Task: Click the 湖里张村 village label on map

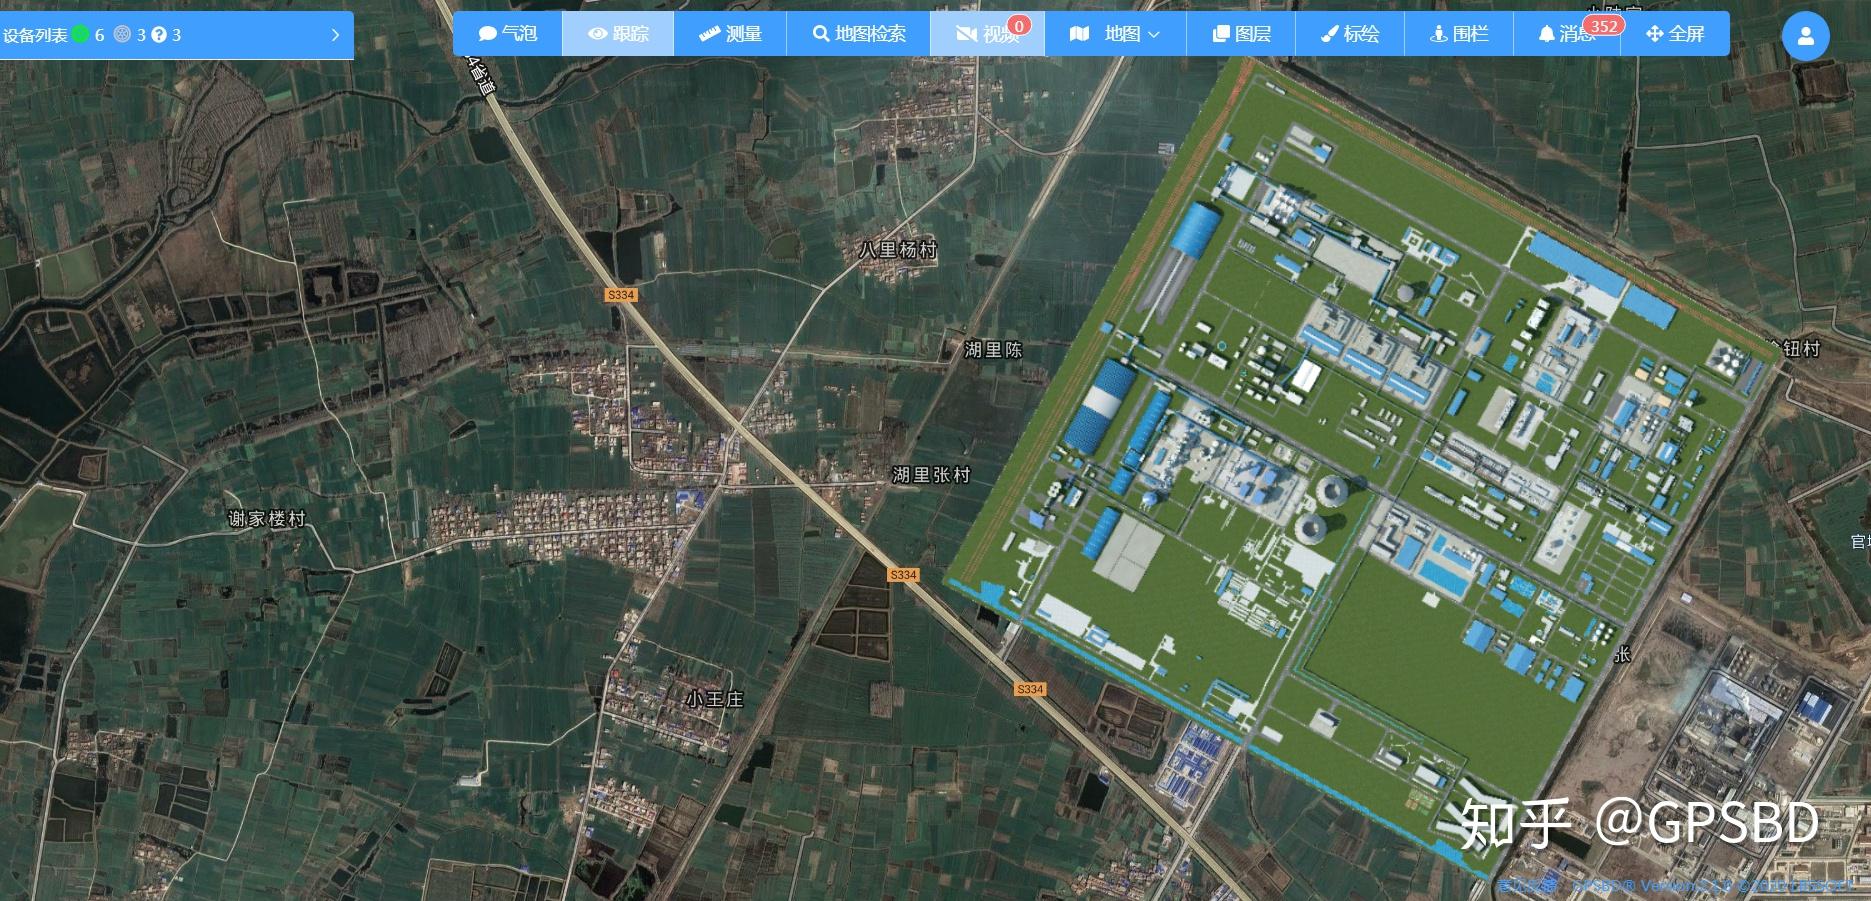Action: (x=931, y=475)
